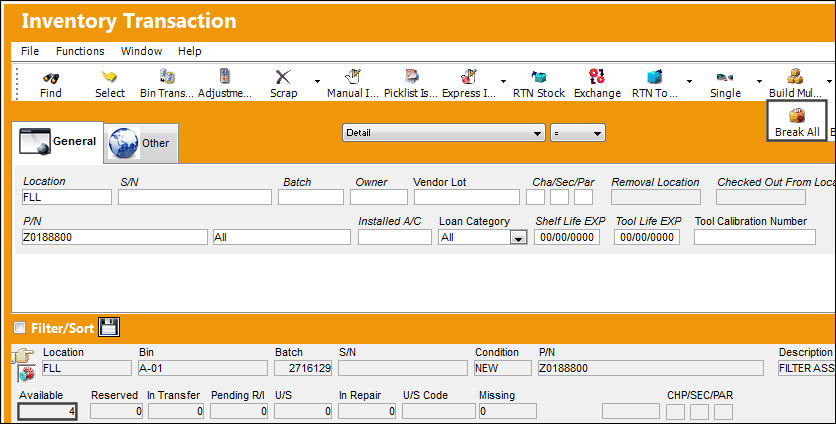Click the Vendor Lot input field
The height and width of the screenshot is (424, 836).
pos(467,197)
